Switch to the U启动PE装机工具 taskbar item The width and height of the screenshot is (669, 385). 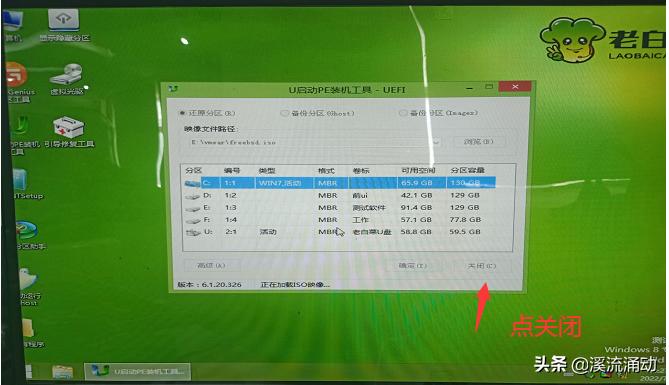pyautogui.click(x=137, y=371)
